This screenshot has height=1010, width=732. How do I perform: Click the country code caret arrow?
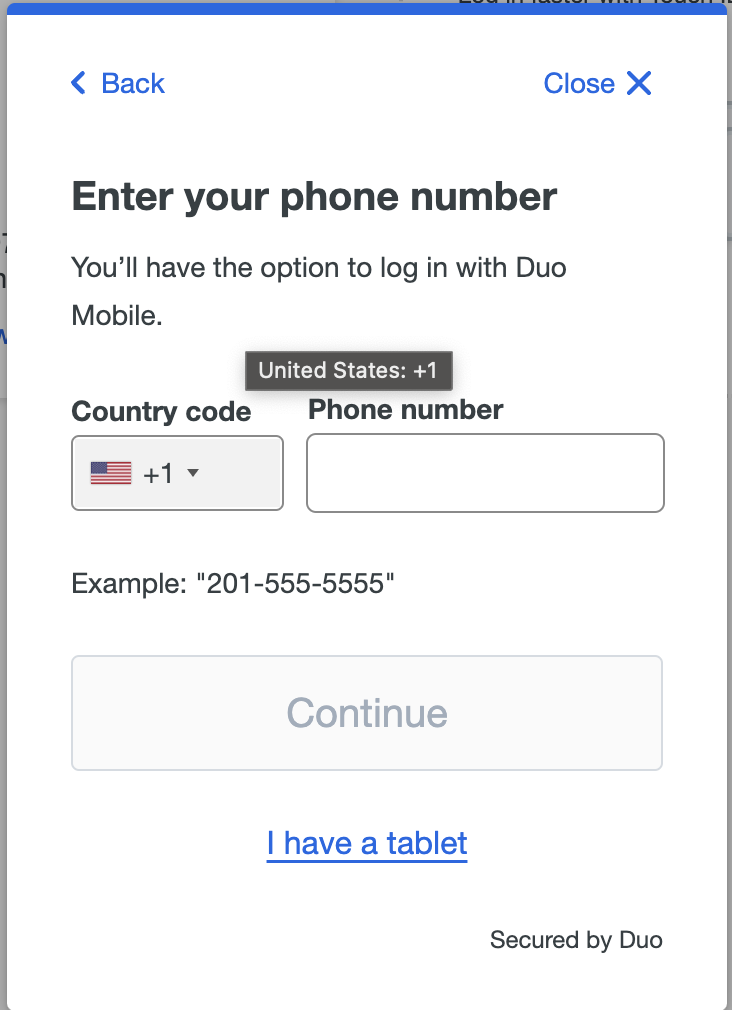[x=194, y=473]
